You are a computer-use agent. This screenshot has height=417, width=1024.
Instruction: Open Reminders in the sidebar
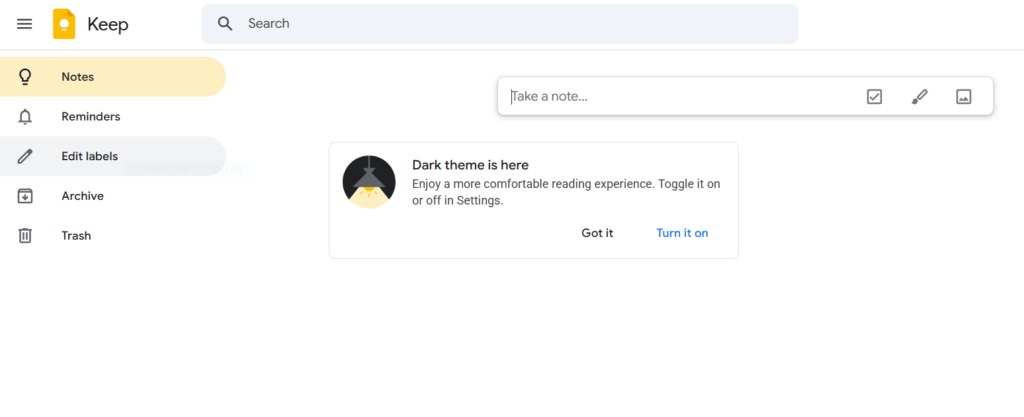pos(113,116)
